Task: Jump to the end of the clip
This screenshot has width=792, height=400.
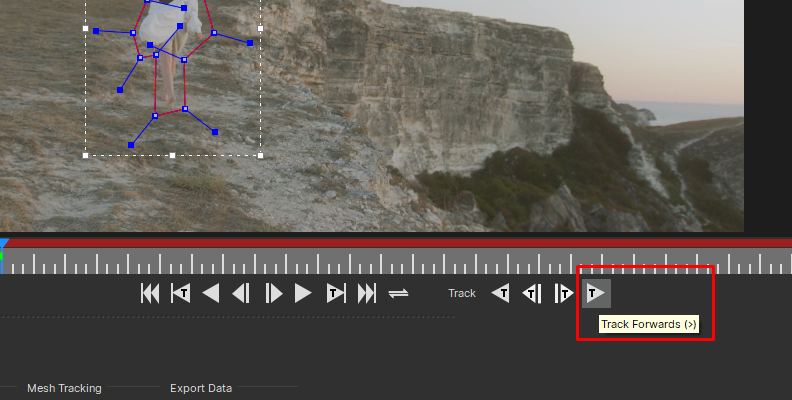Action: click(x=367, y=293)
